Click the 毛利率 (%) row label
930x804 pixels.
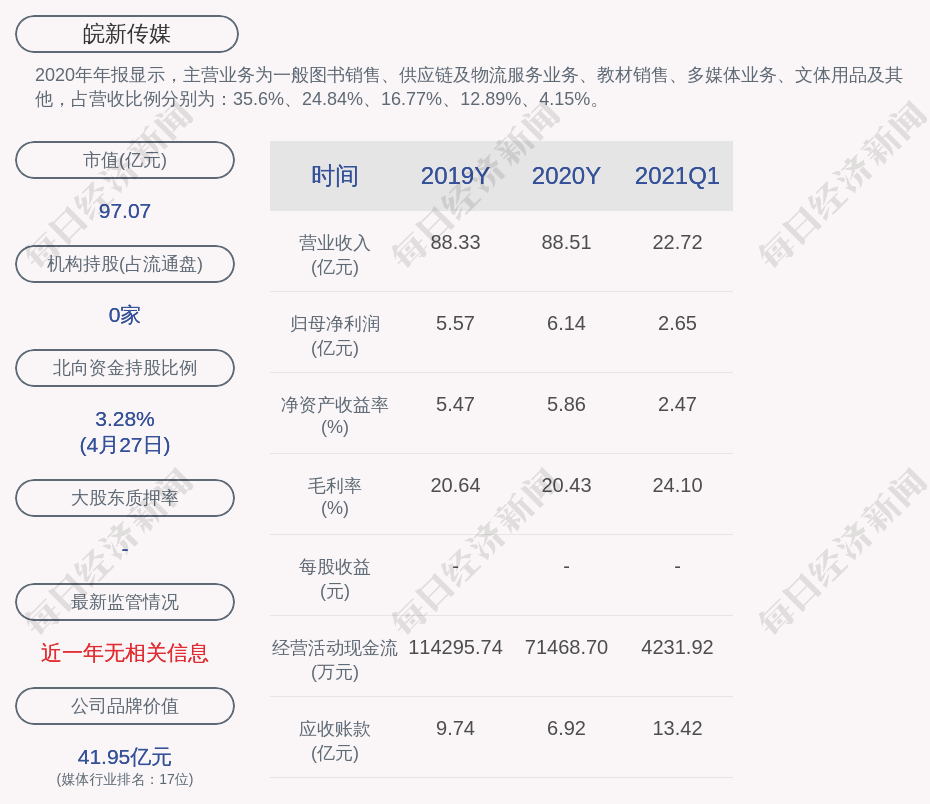[335, 497]
